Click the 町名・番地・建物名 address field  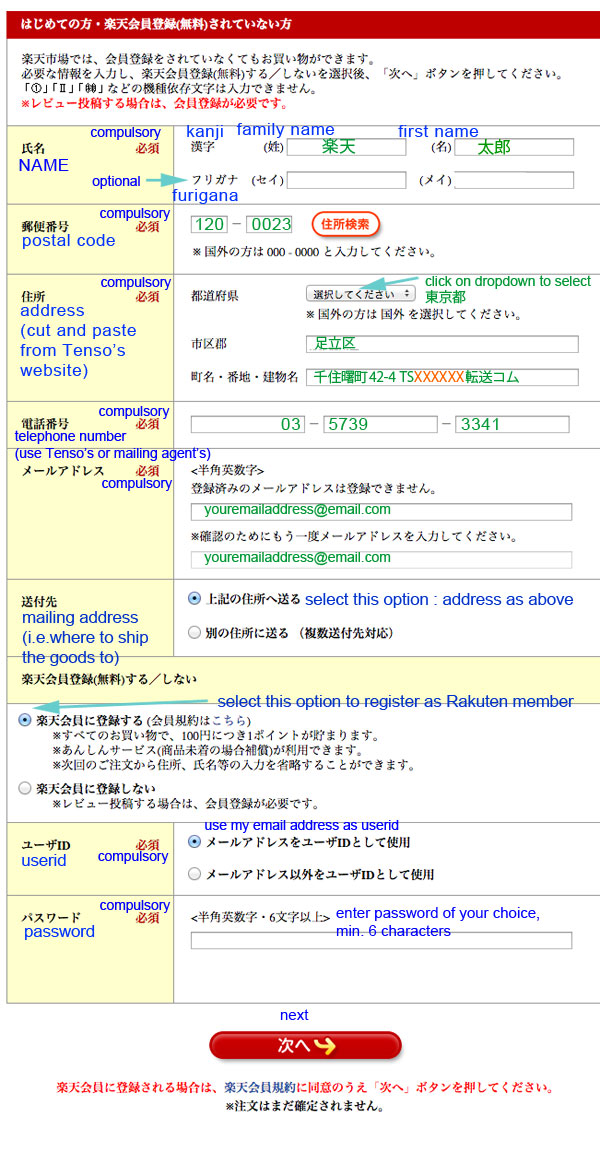pos(441,377)
